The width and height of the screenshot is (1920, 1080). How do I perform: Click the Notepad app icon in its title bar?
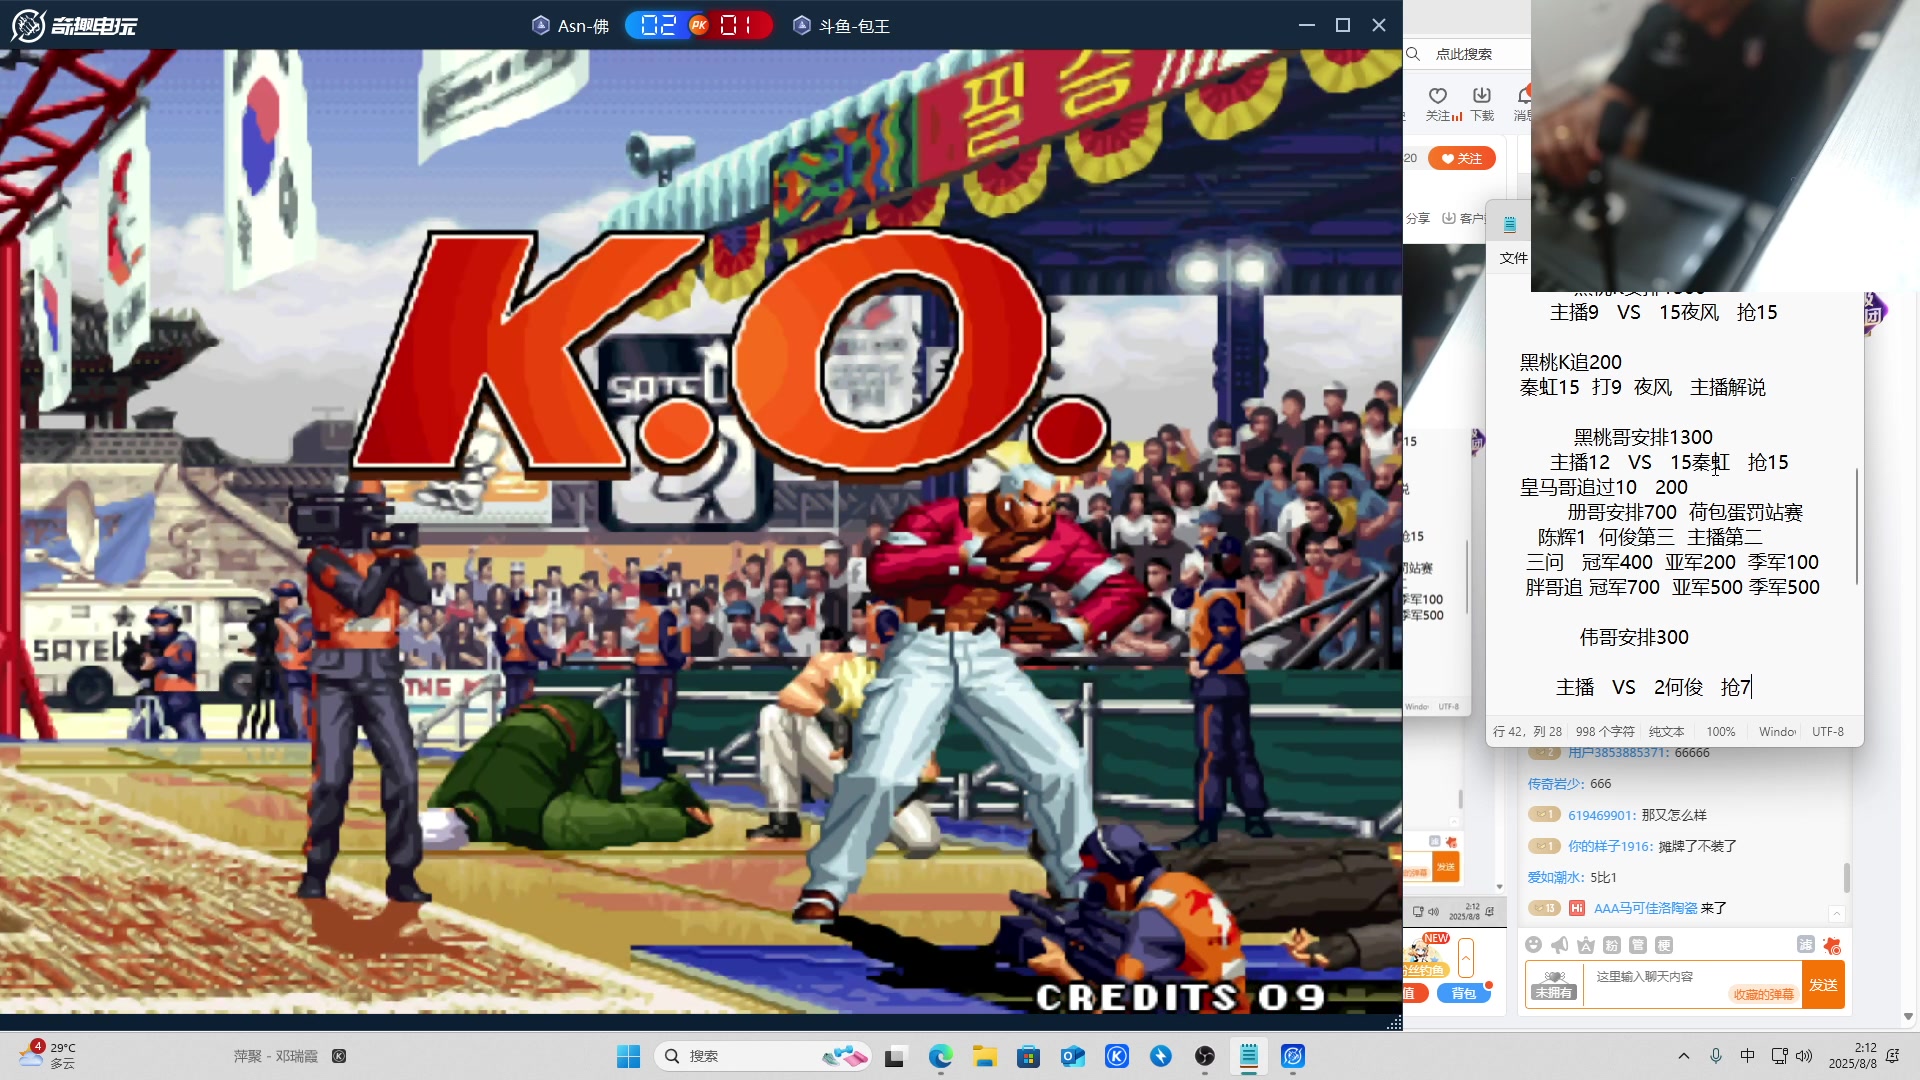(1510, 224)
